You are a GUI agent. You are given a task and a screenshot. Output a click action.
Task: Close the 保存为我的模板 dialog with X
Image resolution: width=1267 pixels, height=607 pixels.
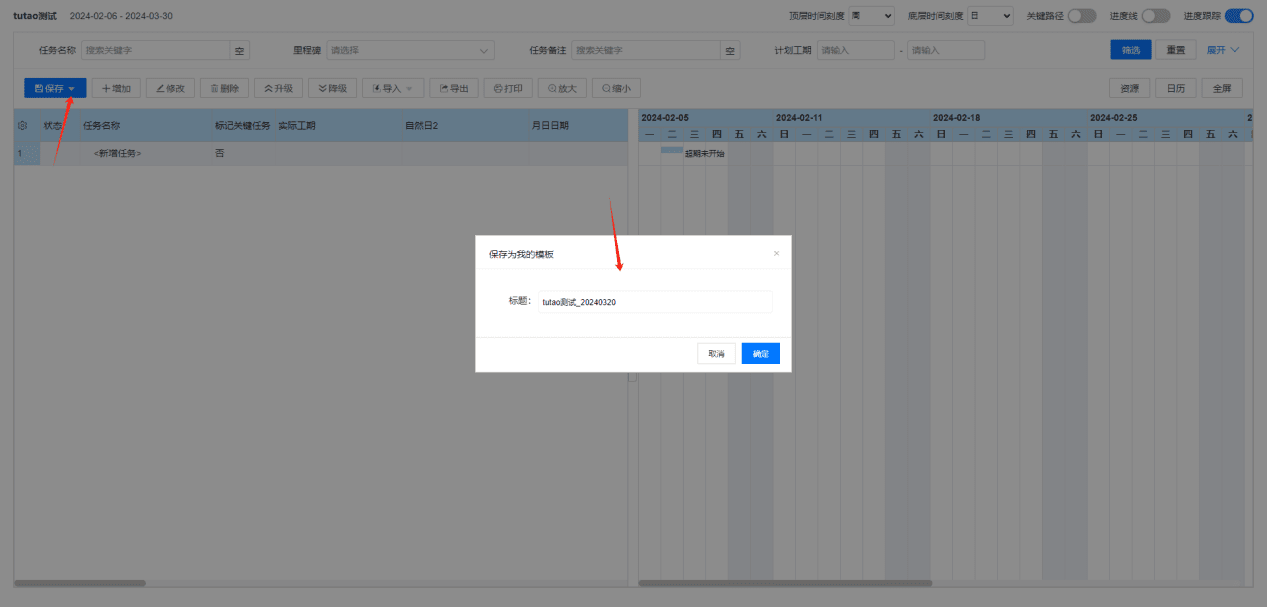click(776, 253)
